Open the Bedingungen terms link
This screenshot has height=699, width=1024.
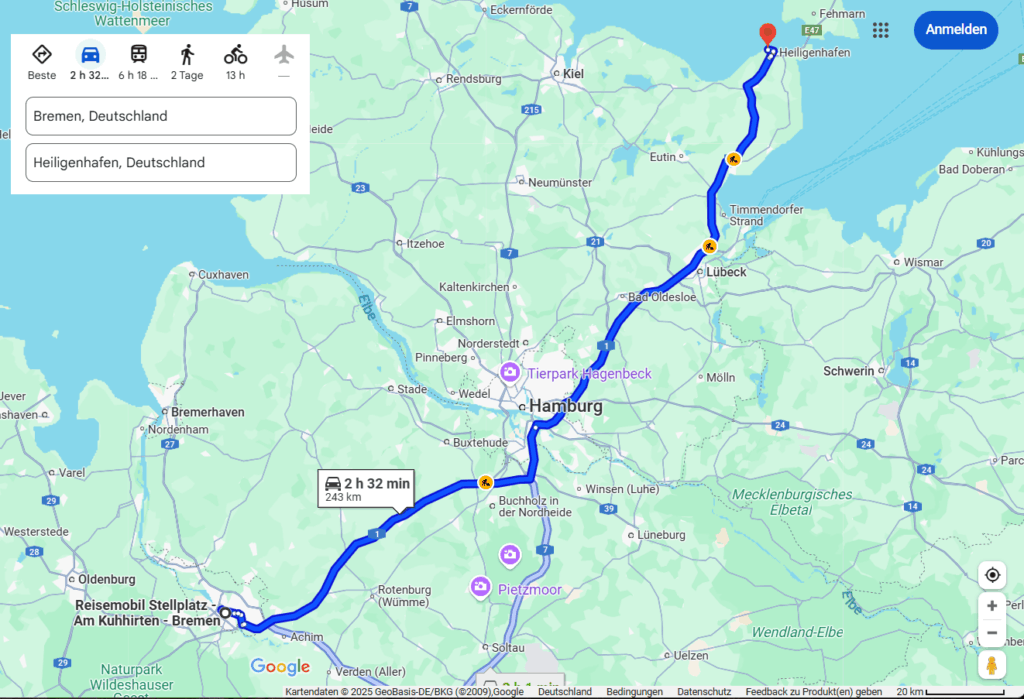coord(634,692)
